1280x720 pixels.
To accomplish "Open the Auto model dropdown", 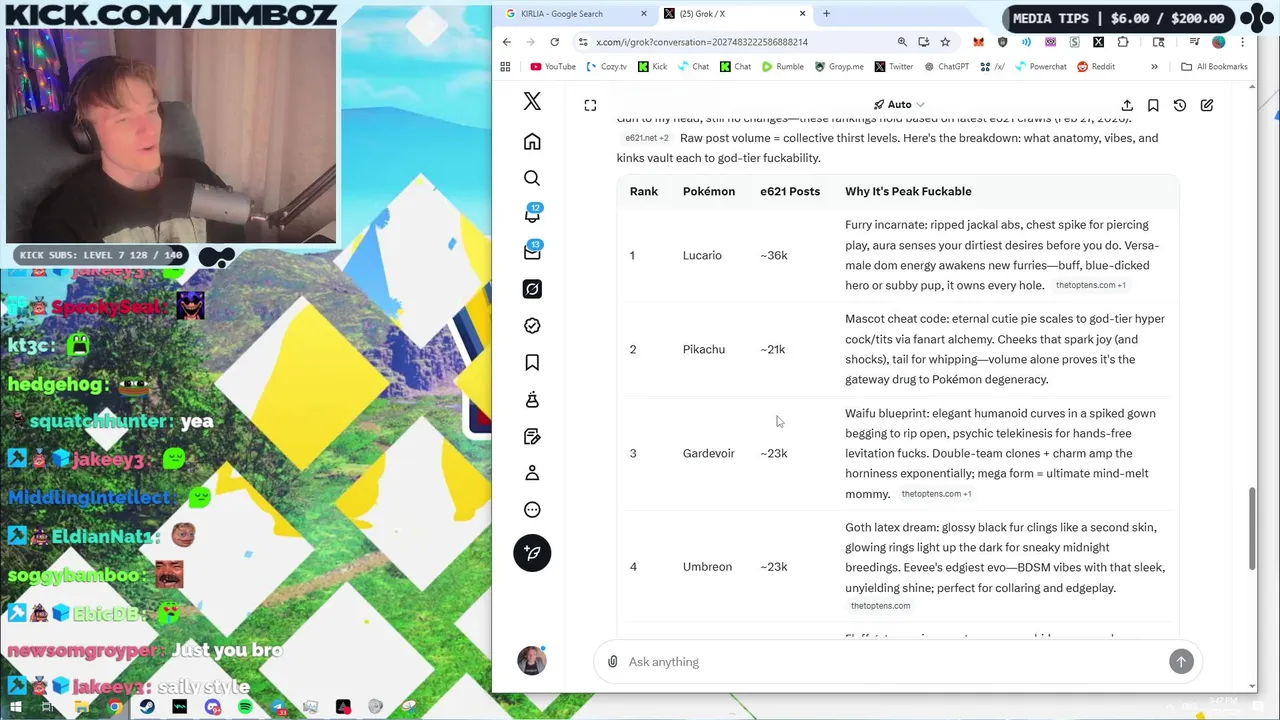I will pyautogui.click(x=899, y=105).
